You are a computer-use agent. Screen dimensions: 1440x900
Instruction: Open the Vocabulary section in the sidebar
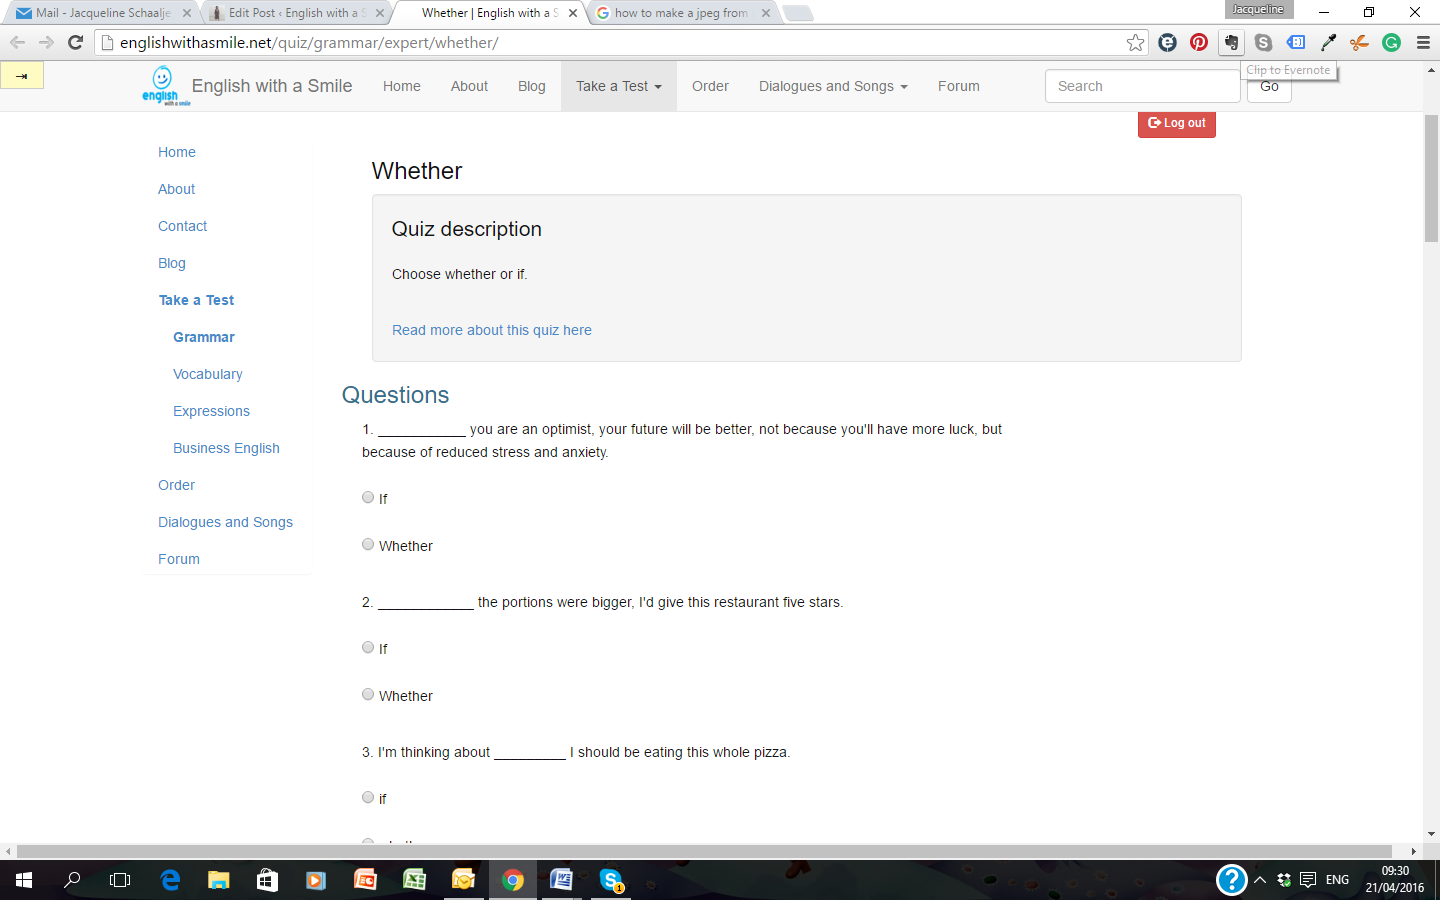207,374
